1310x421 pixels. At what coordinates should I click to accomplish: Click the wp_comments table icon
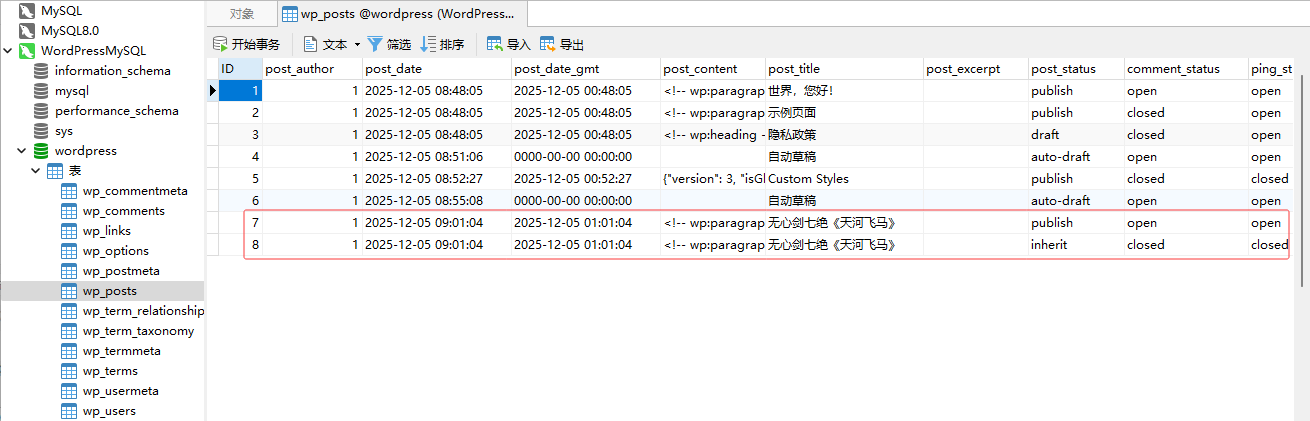tap(69, 210)
